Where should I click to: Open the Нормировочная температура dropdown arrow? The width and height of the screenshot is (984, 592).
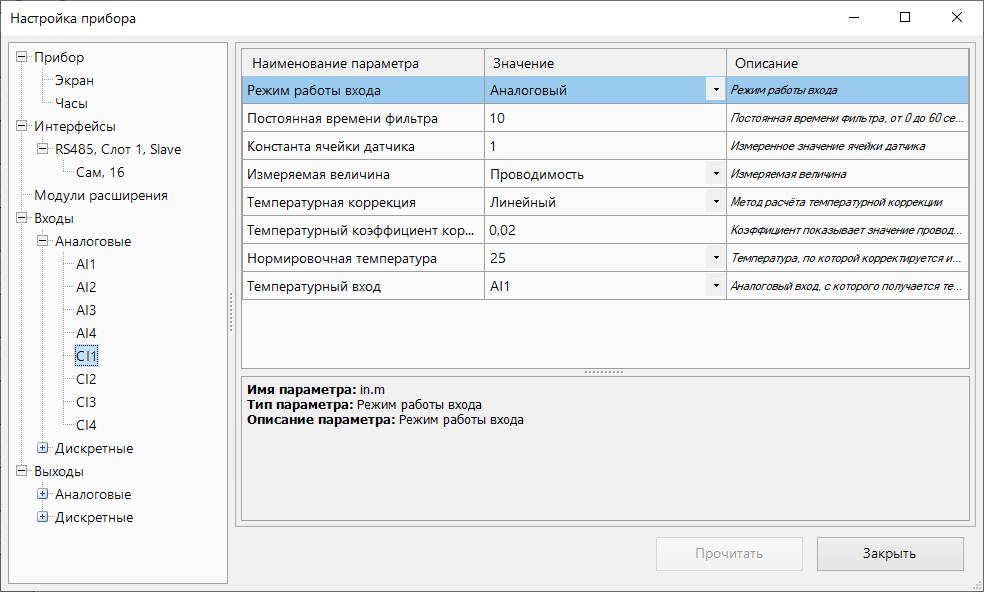[716, 258]
